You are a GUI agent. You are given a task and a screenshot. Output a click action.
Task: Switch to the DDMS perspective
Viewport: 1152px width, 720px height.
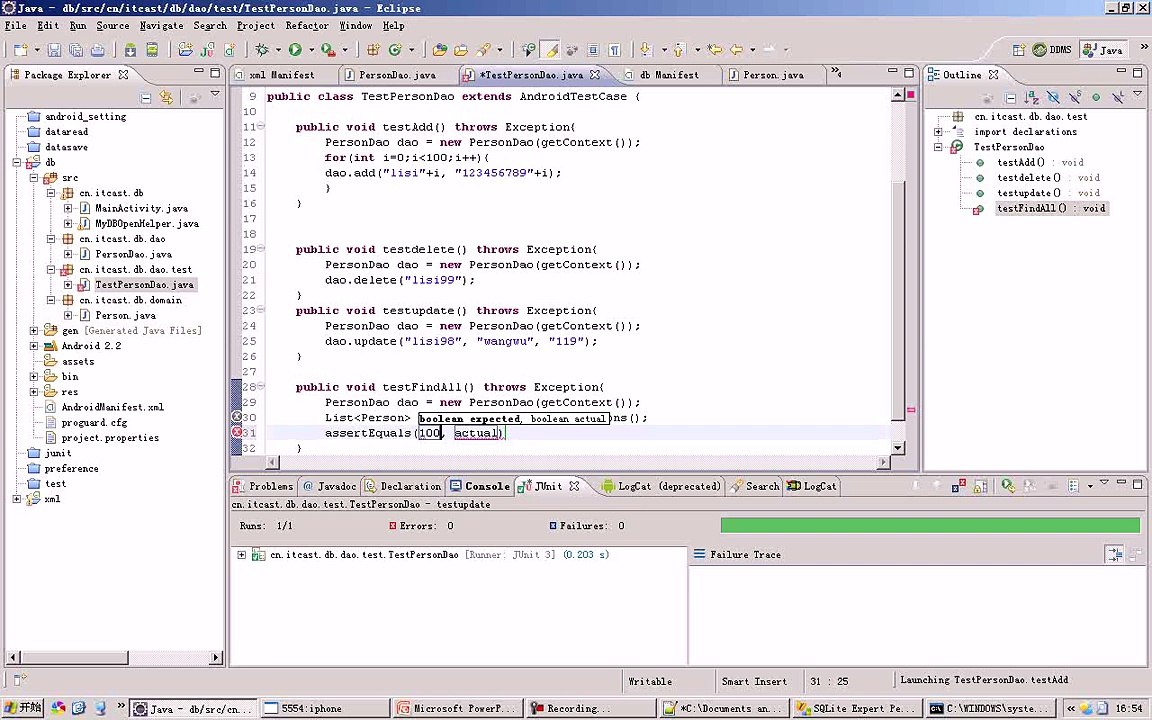[x=1053, y=50]
